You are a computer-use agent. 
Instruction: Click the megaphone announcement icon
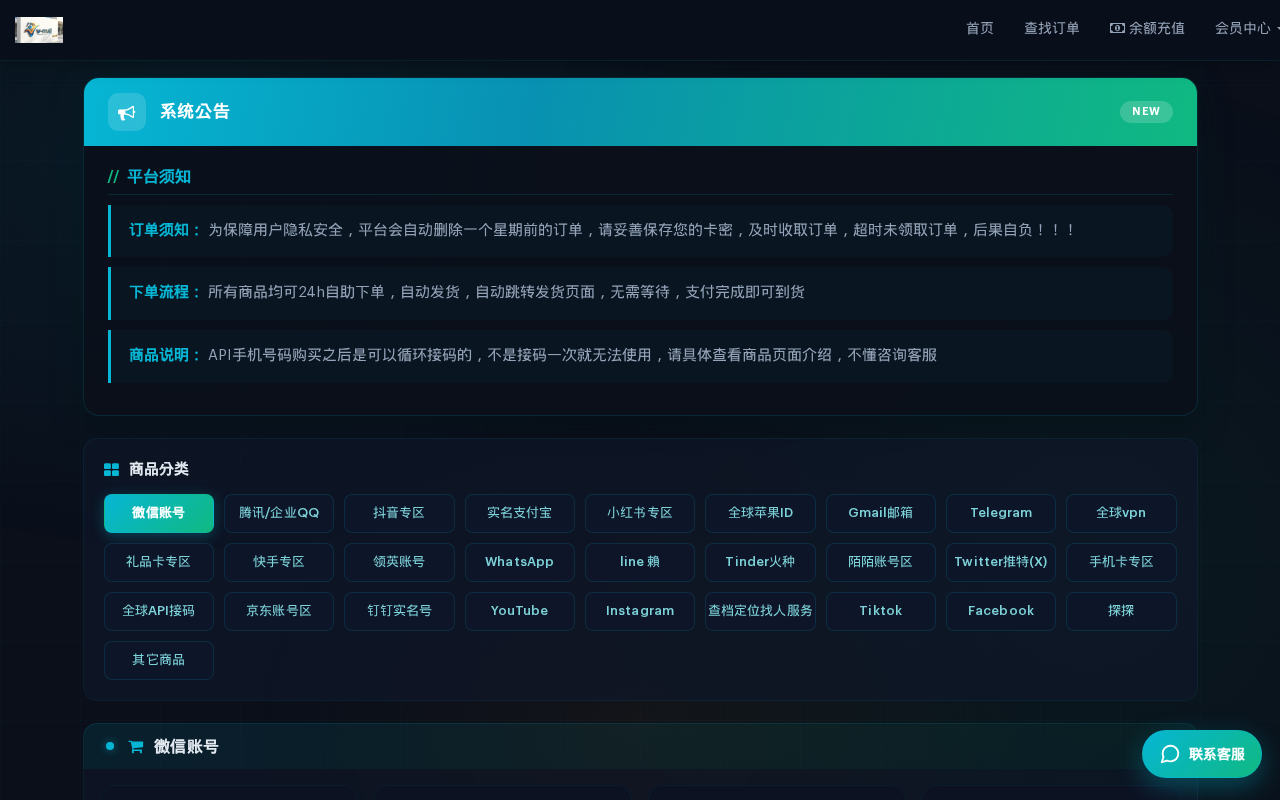pos(127,112)
